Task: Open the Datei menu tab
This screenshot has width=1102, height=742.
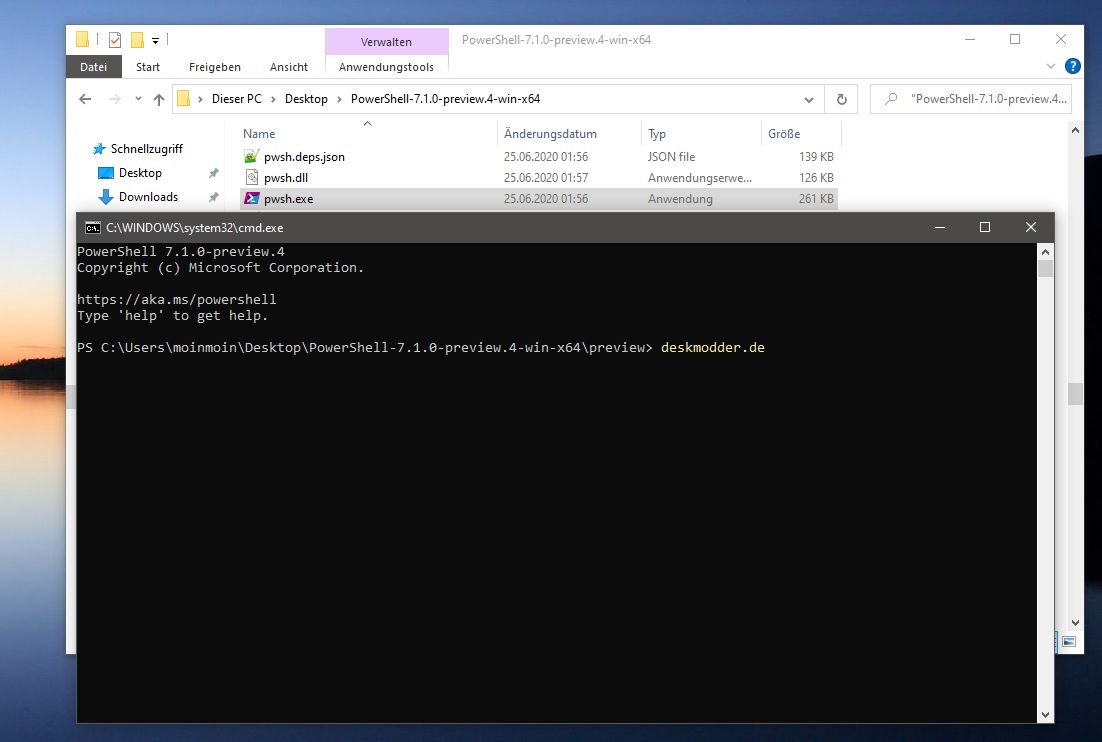Action: tap(93, 67)
